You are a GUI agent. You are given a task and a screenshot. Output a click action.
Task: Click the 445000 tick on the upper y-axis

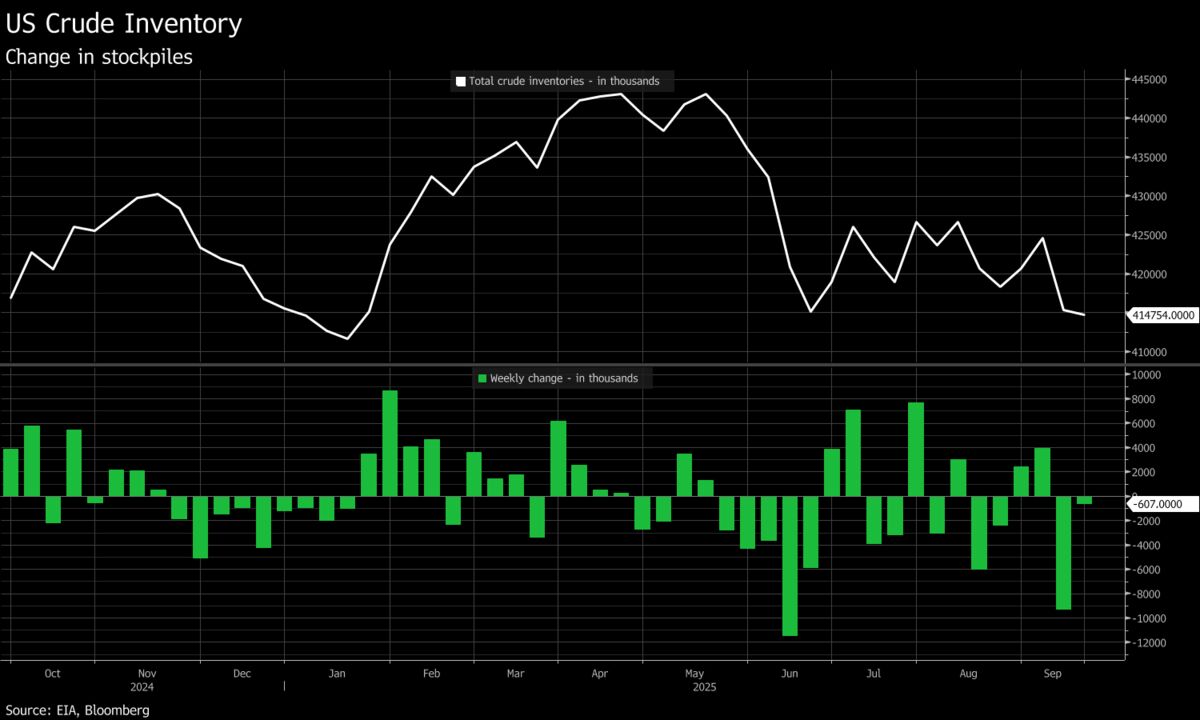click(x=1148, y=80)
